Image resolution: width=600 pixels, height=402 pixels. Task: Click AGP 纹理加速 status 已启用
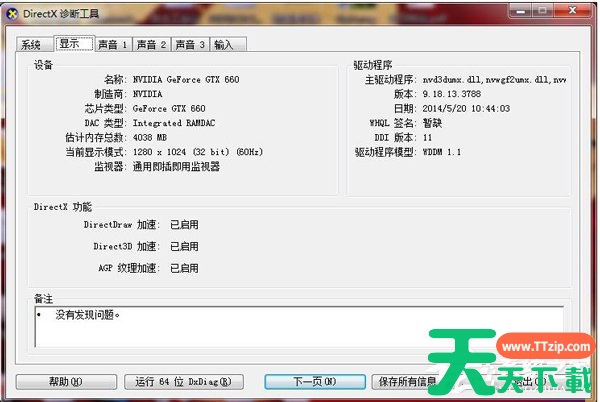(x=184, y=268)
